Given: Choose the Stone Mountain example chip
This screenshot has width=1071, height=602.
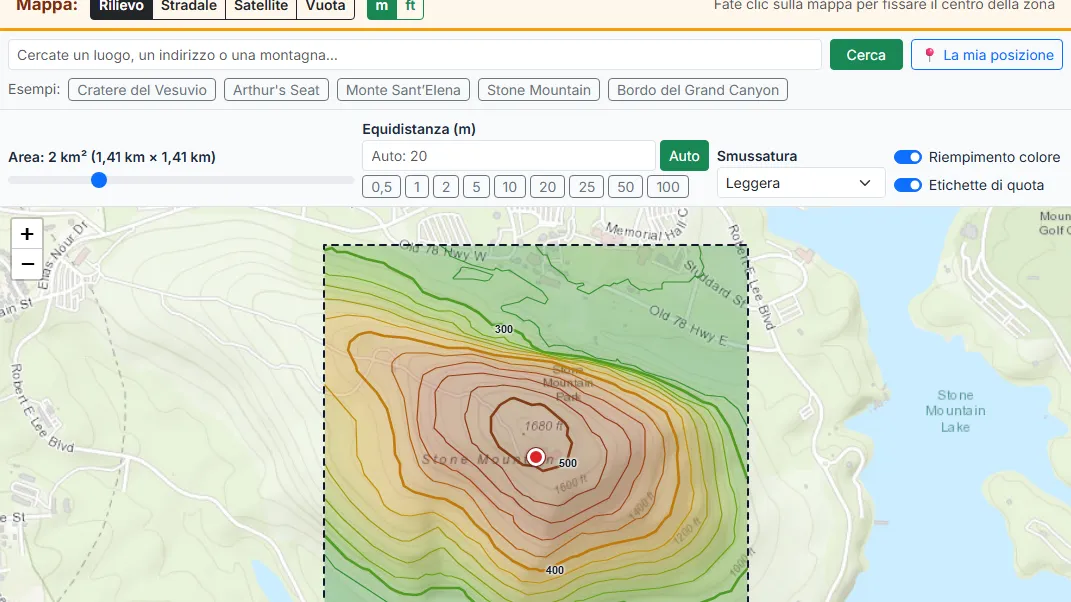Looking at the screenshot, I should click(539, 90).
